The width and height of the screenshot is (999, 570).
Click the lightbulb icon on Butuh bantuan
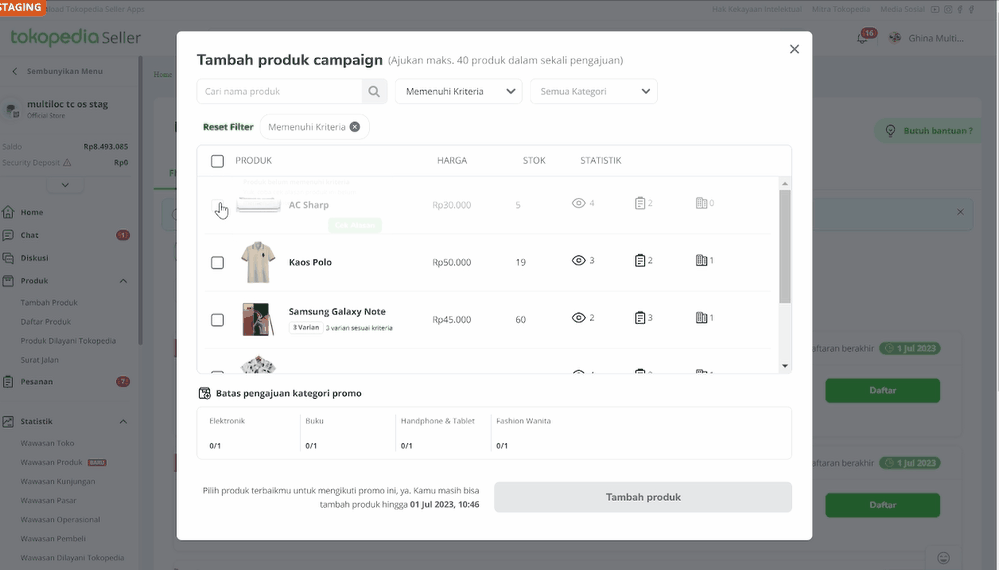(x=891, y=131)
